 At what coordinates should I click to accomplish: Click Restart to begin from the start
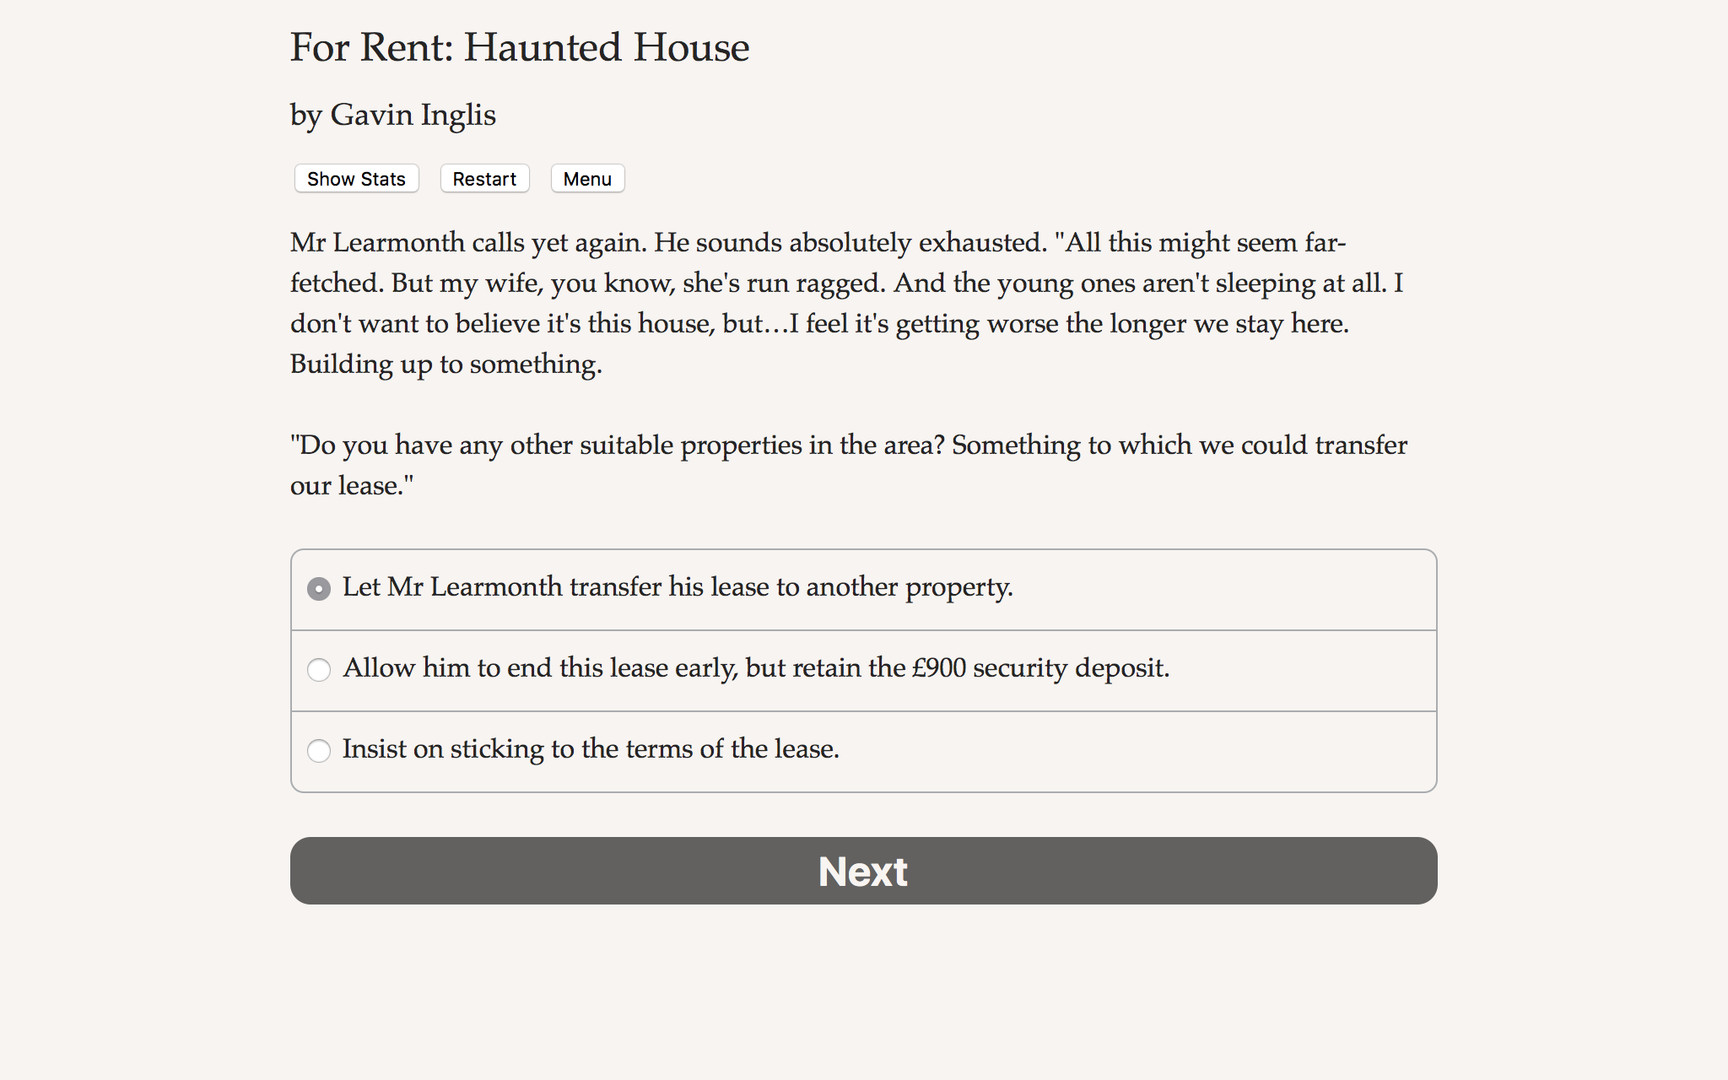484,178
